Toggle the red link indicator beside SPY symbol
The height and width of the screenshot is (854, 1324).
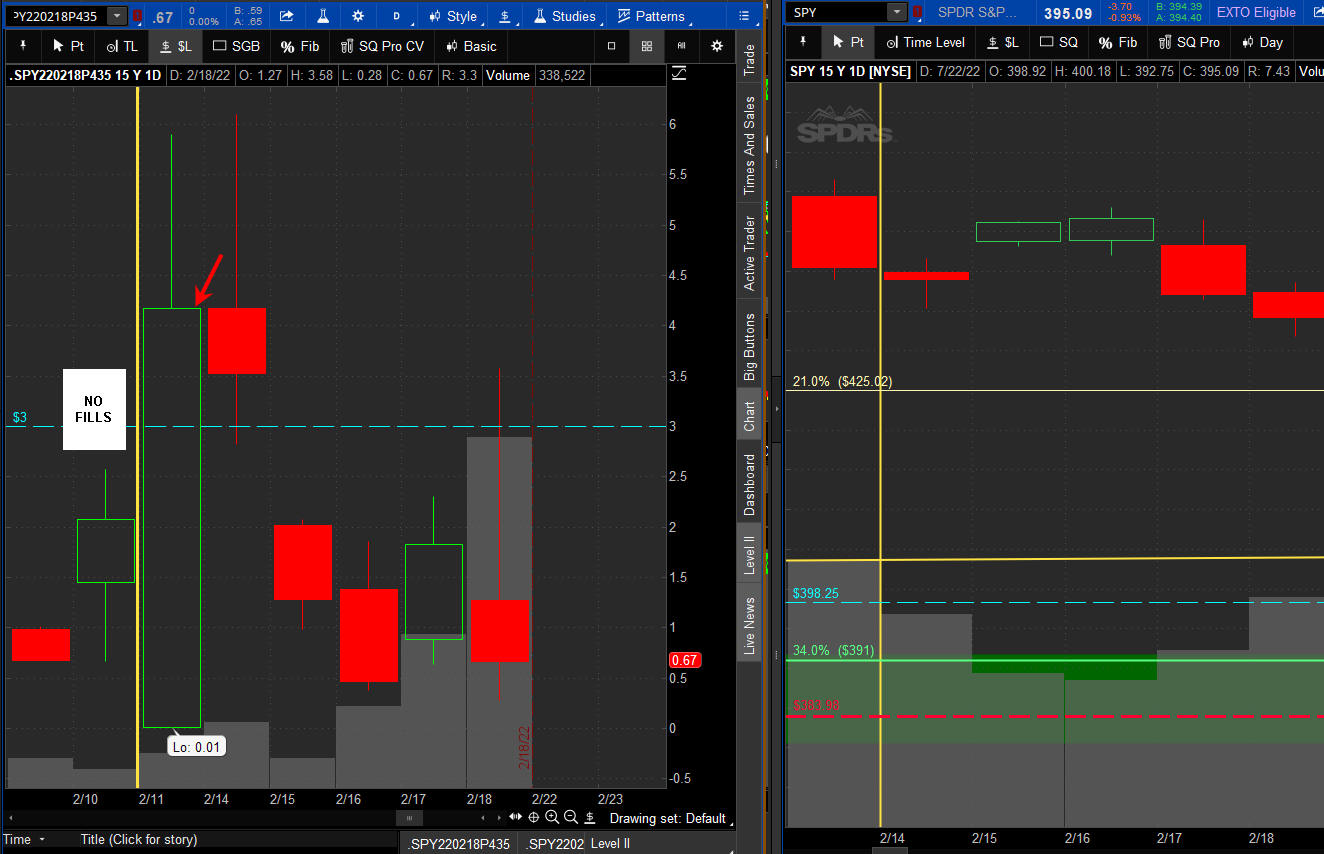click(x=916, y=13)
